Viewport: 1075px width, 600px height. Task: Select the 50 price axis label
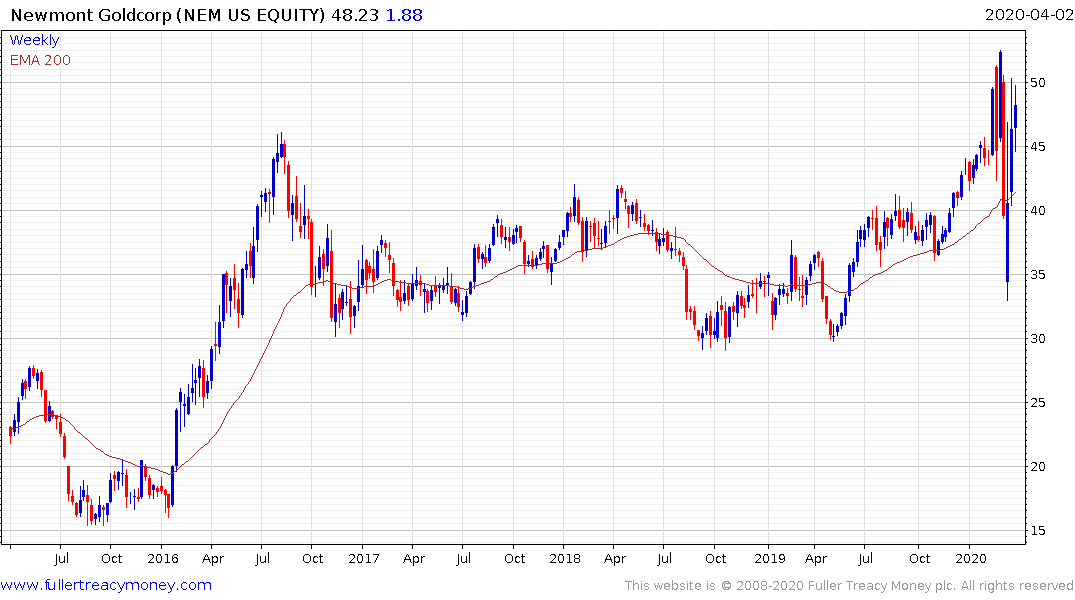point(1038,83)
